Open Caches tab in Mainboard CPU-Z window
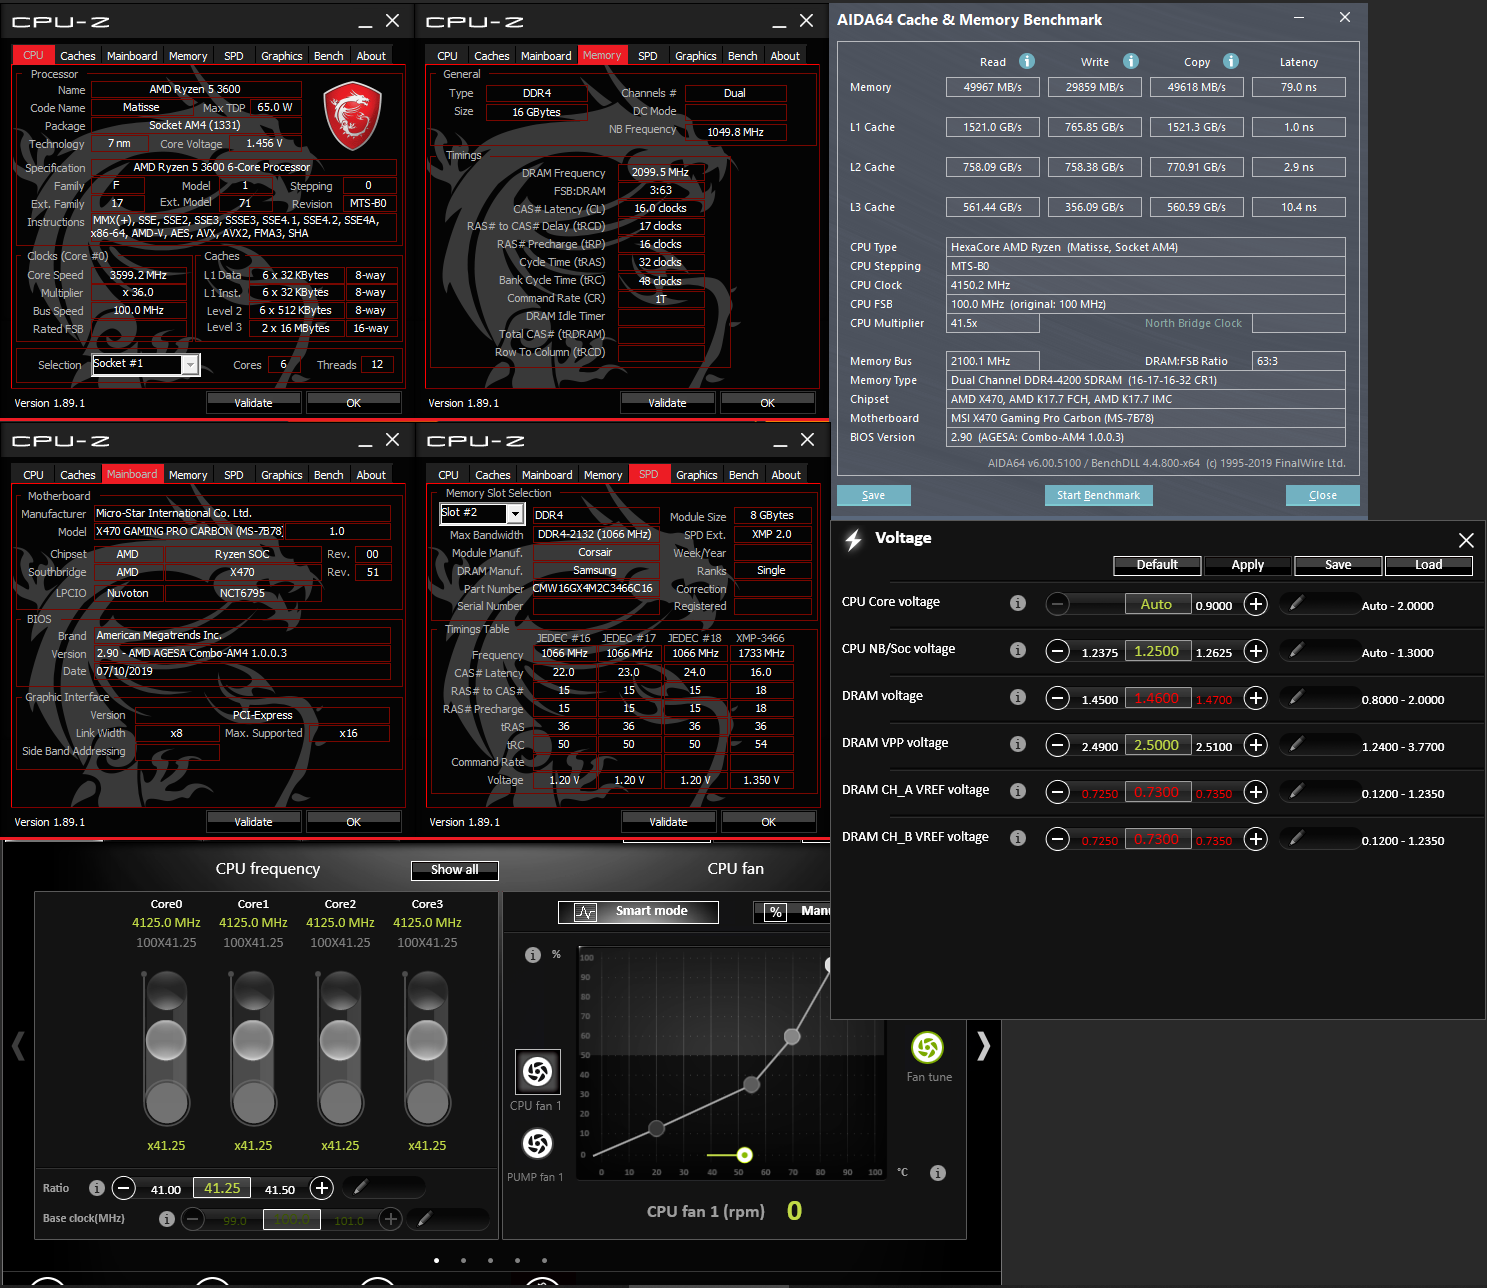Viewport: 1487px width, 1288px height. (x=77, y=475)
